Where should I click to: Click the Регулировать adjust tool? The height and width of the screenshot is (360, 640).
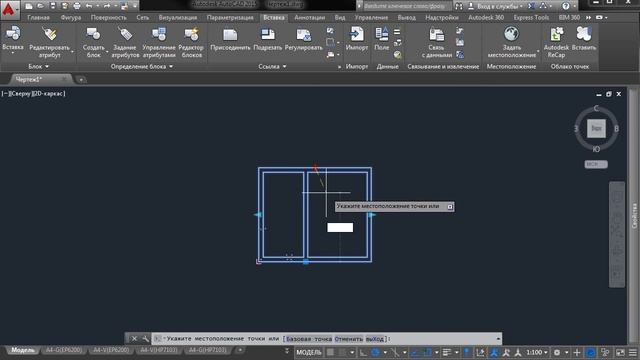304,39
